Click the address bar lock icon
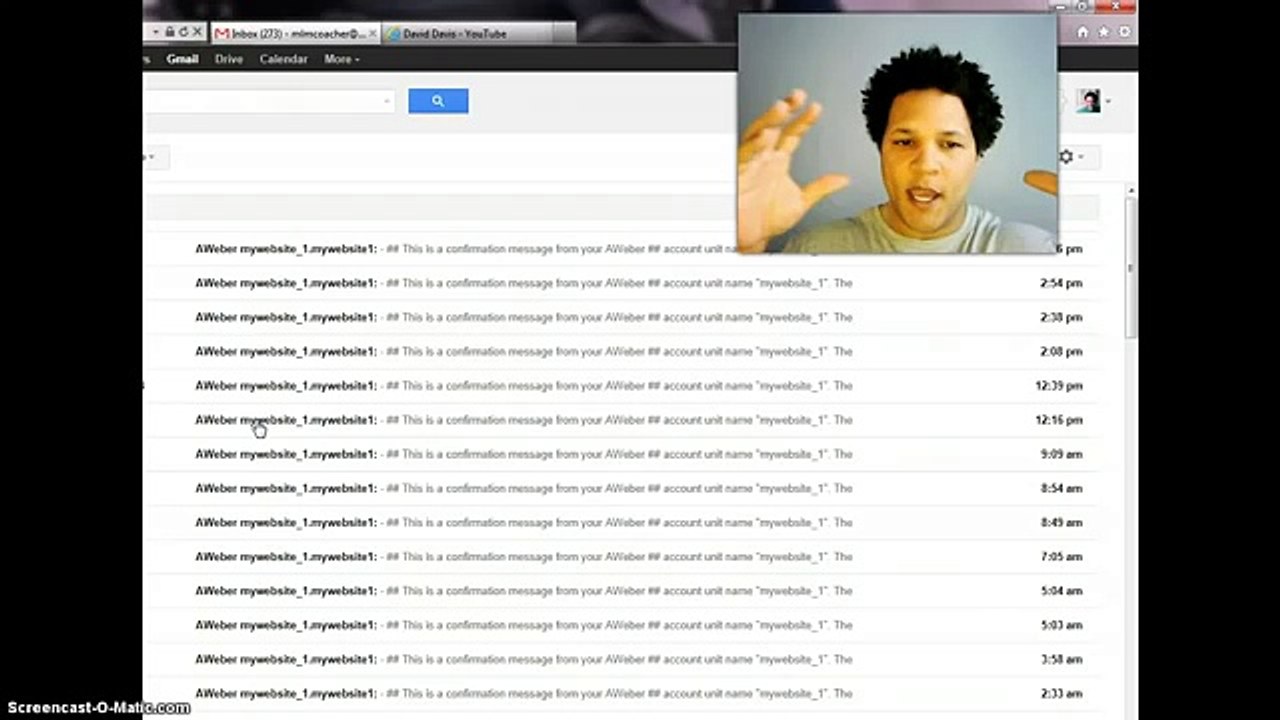Viewport: 1280px width, 720px height. pos(171,33)
